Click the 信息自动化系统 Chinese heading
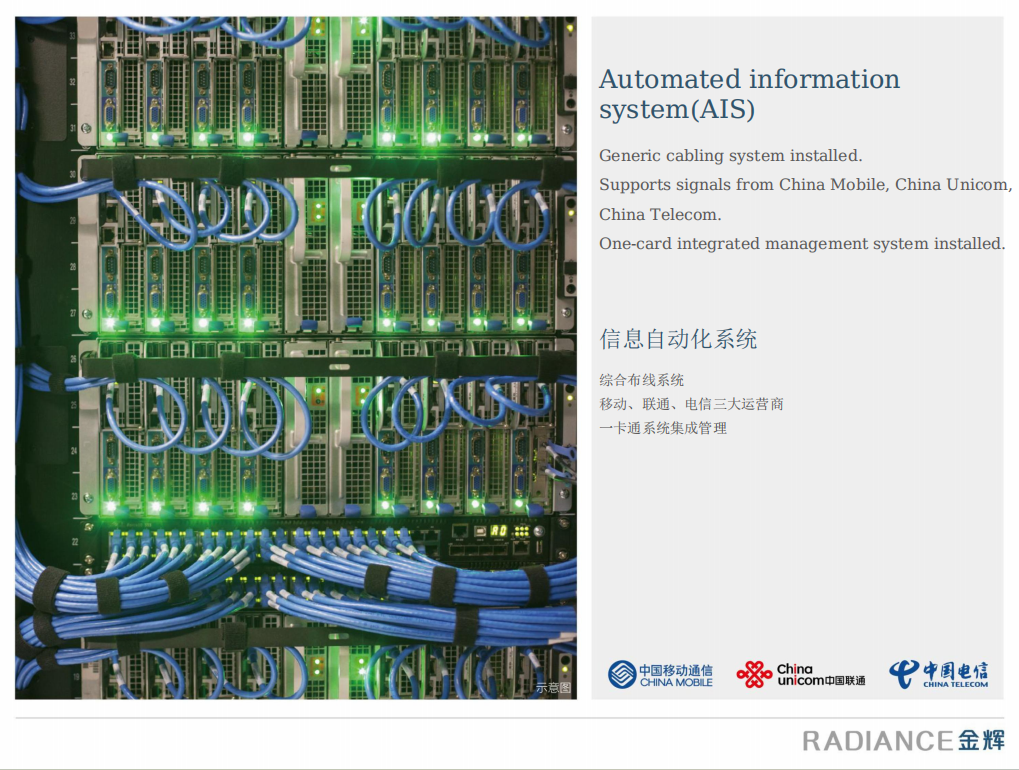1019x770 pixels. point(678,339)
